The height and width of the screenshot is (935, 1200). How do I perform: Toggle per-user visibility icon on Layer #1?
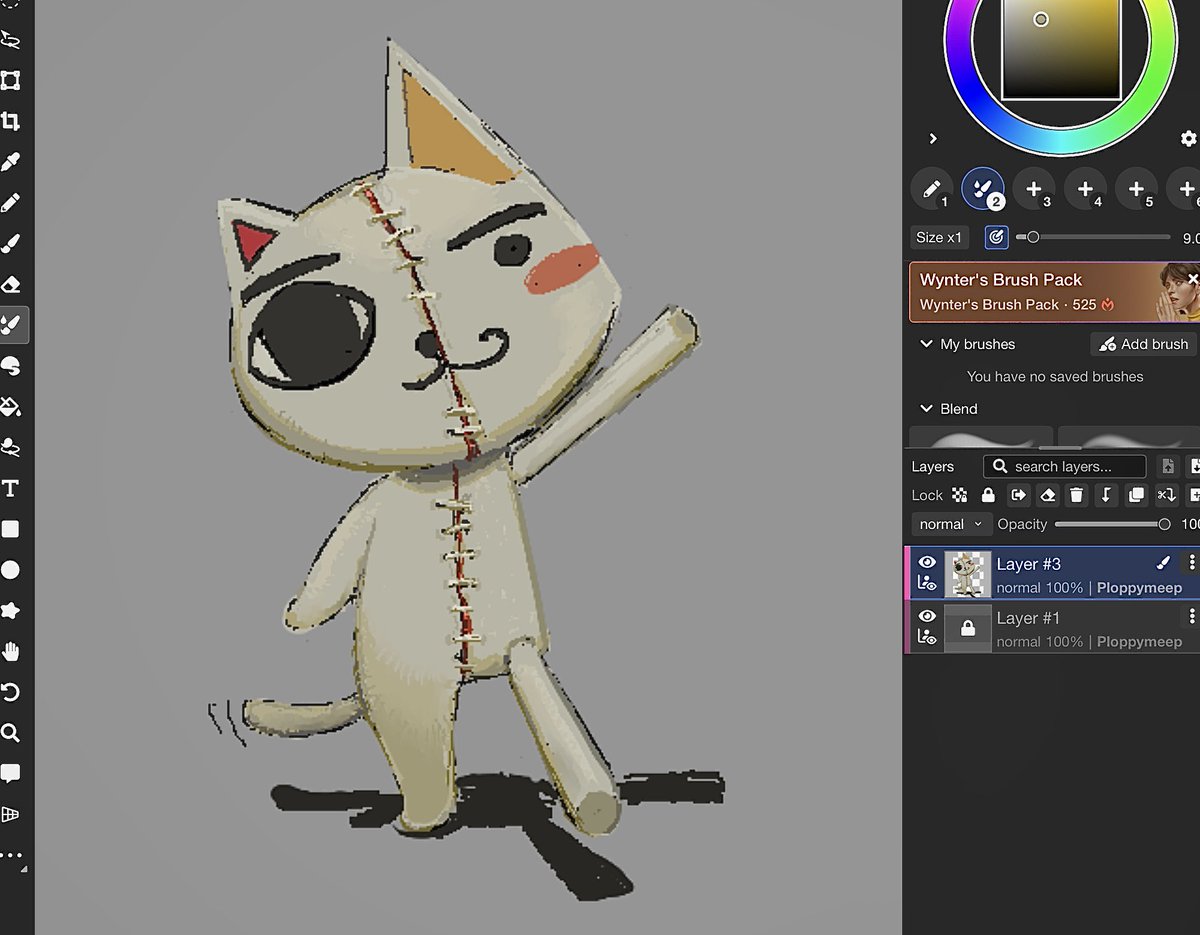[x=927, y=637]
